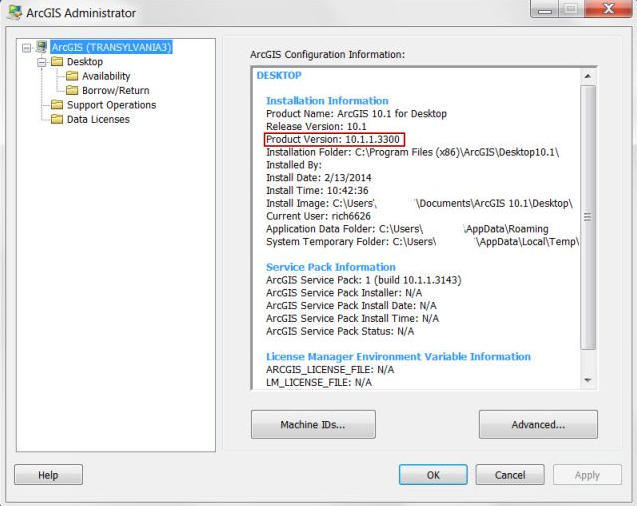Image resolution: width=637 pixels, height=506 pixels.
Task: Click the Desktop folder icon
Action: (x=57, y=62)
